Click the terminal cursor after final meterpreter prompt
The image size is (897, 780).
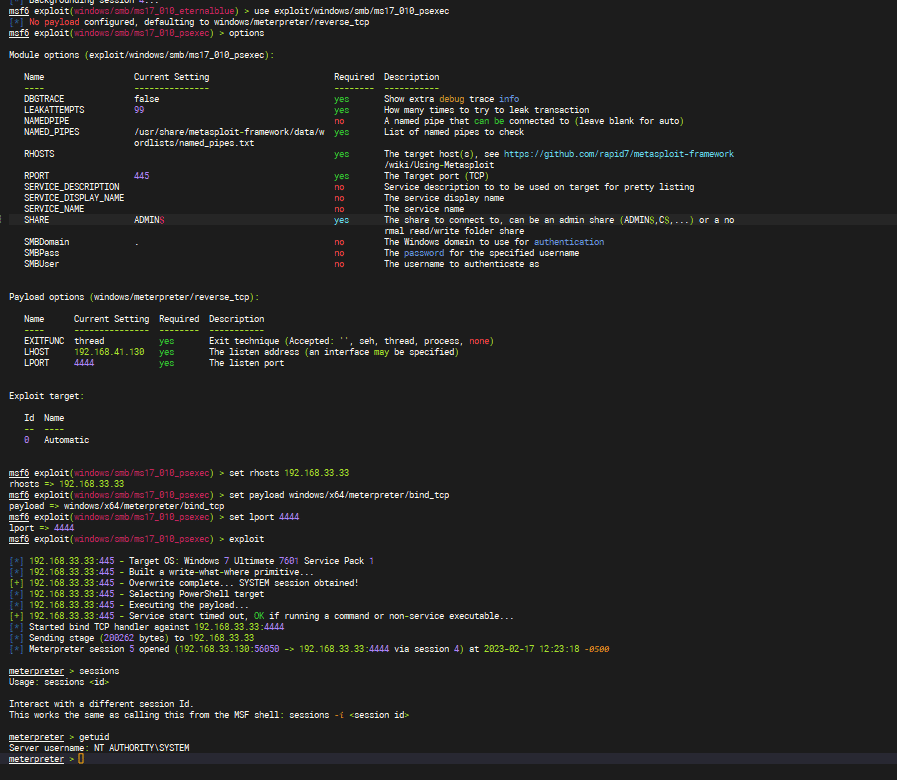pyautogui.click(x=81, y=759)
